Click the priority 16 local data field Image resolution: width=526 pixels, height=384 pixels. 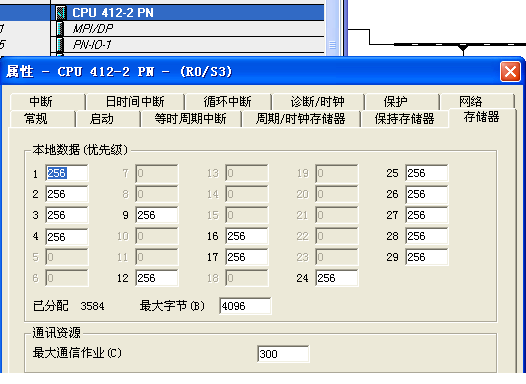click(247, 236)
